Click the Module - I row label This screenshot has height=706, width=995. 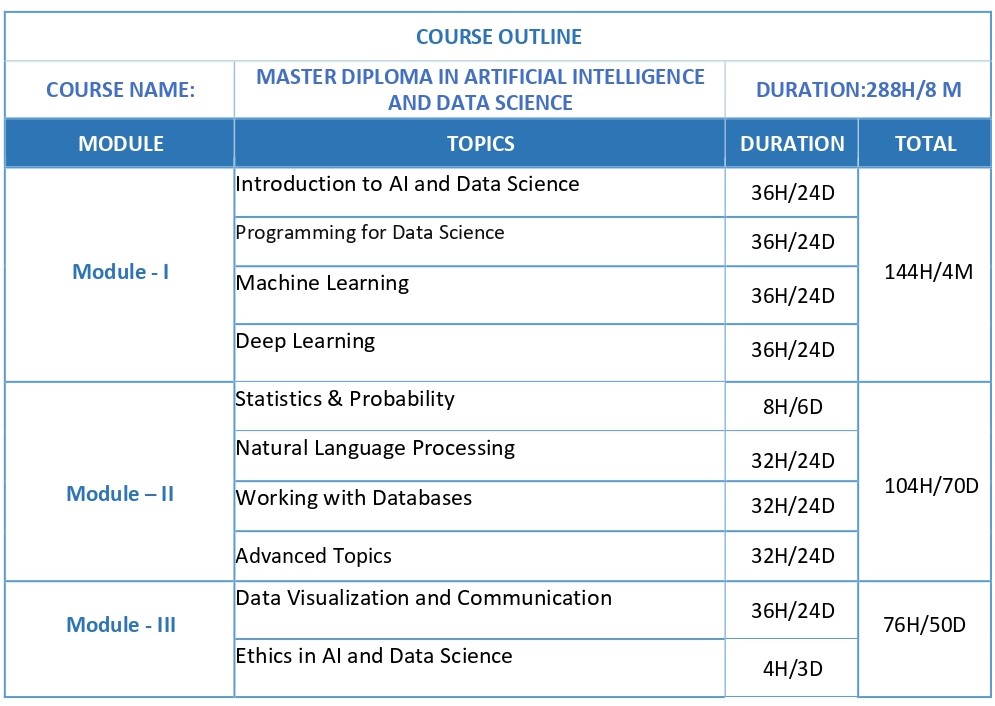[120, 272]
